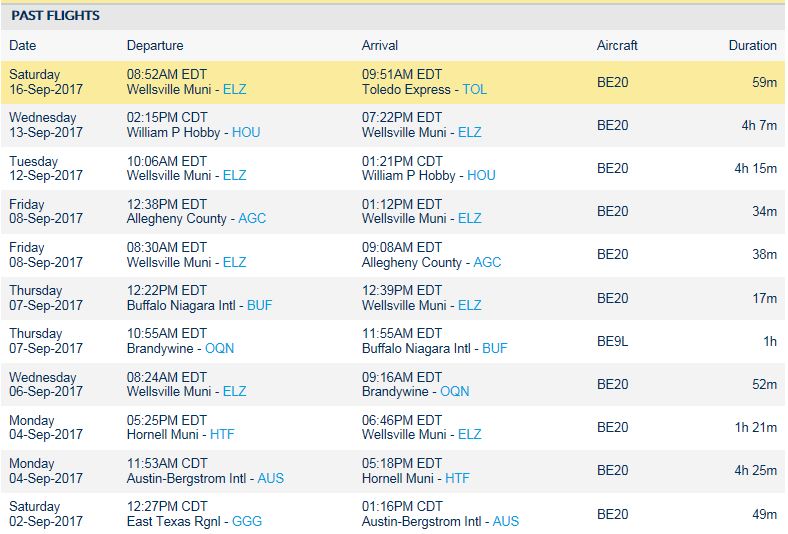
Task: Click the AUS departure airport link
Action: pos(271,478)
